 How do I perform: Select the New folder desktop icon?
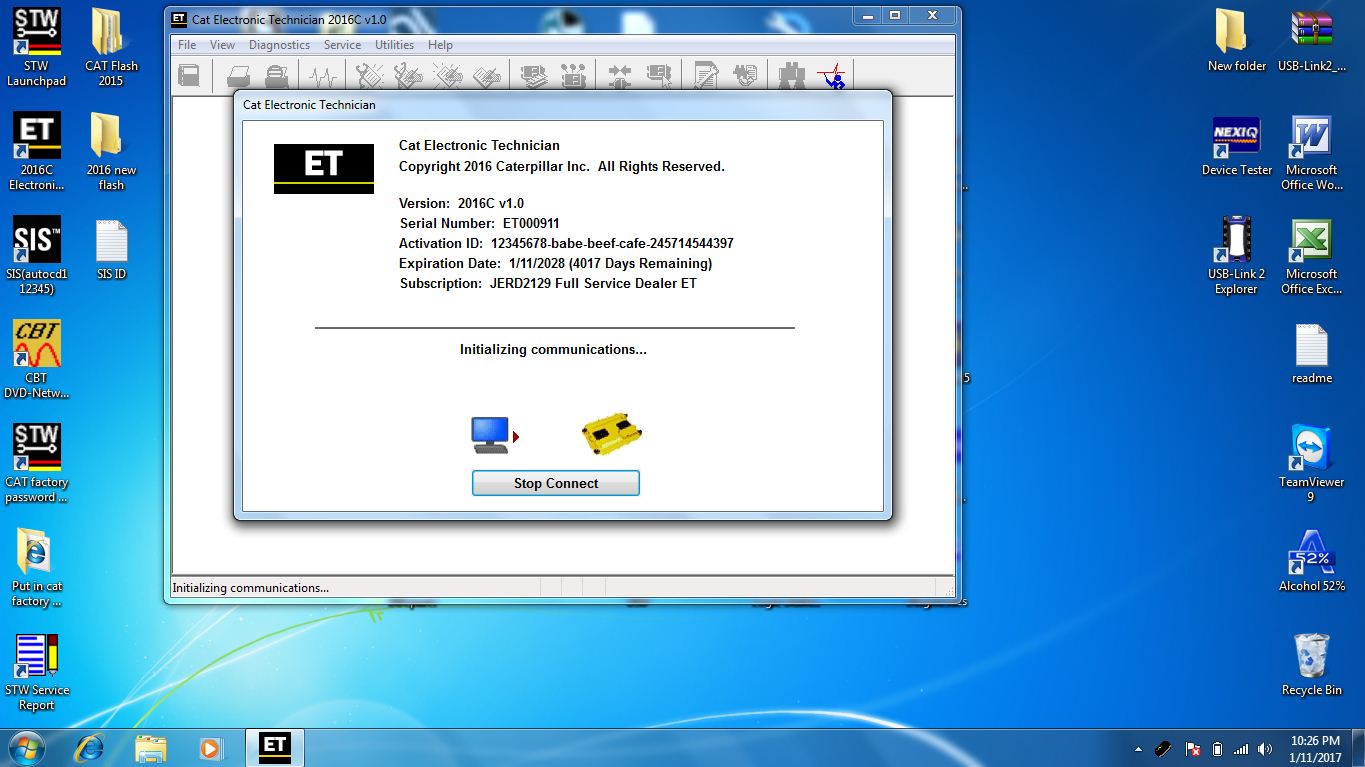click(x=1237, y=40)
